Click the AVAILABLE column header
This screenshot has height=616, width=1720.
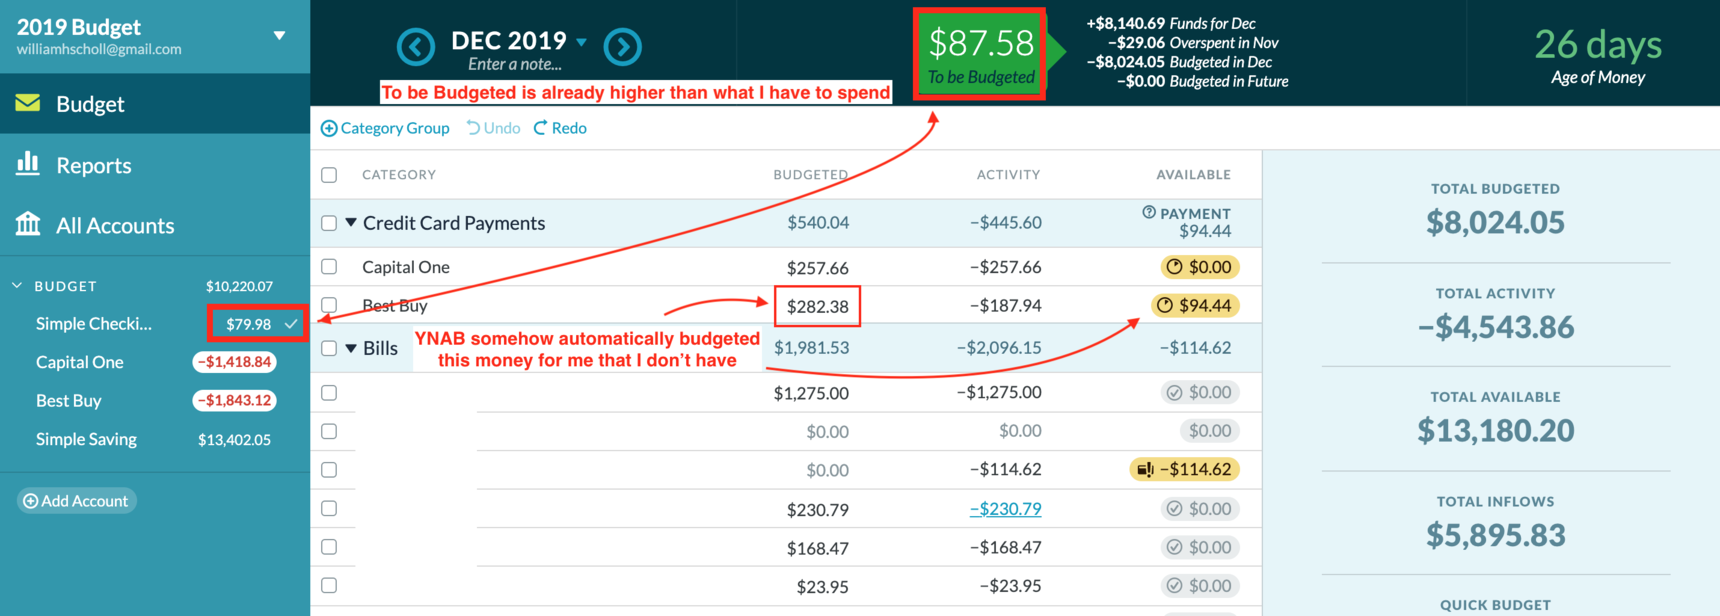coord(1193,175)
